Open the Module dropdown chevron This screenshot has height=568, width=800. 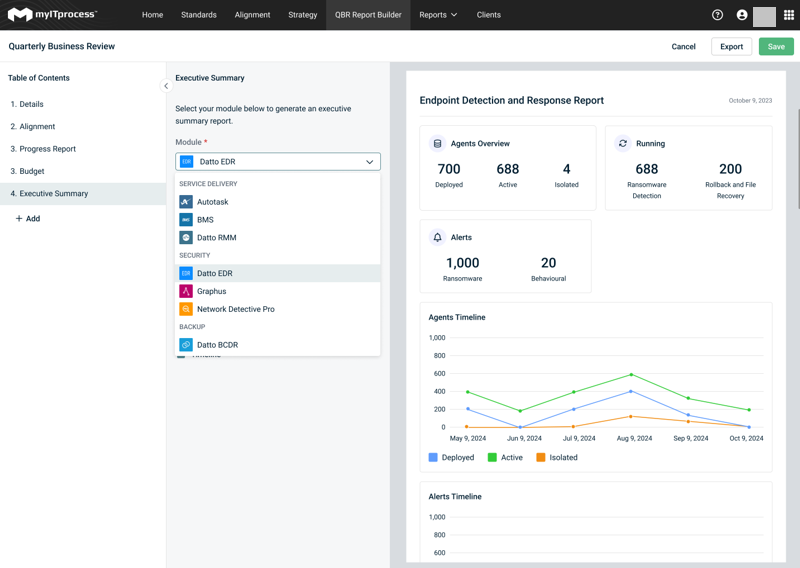click(369, 162)
